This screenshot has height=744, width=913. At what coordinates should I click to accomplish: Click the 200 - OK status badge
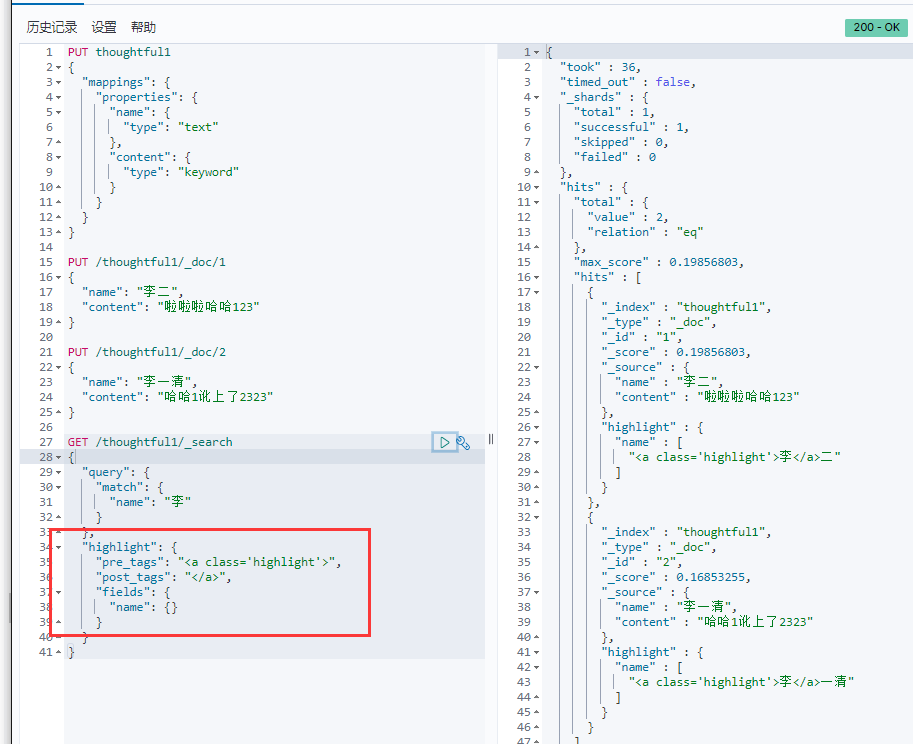[876, 27]
